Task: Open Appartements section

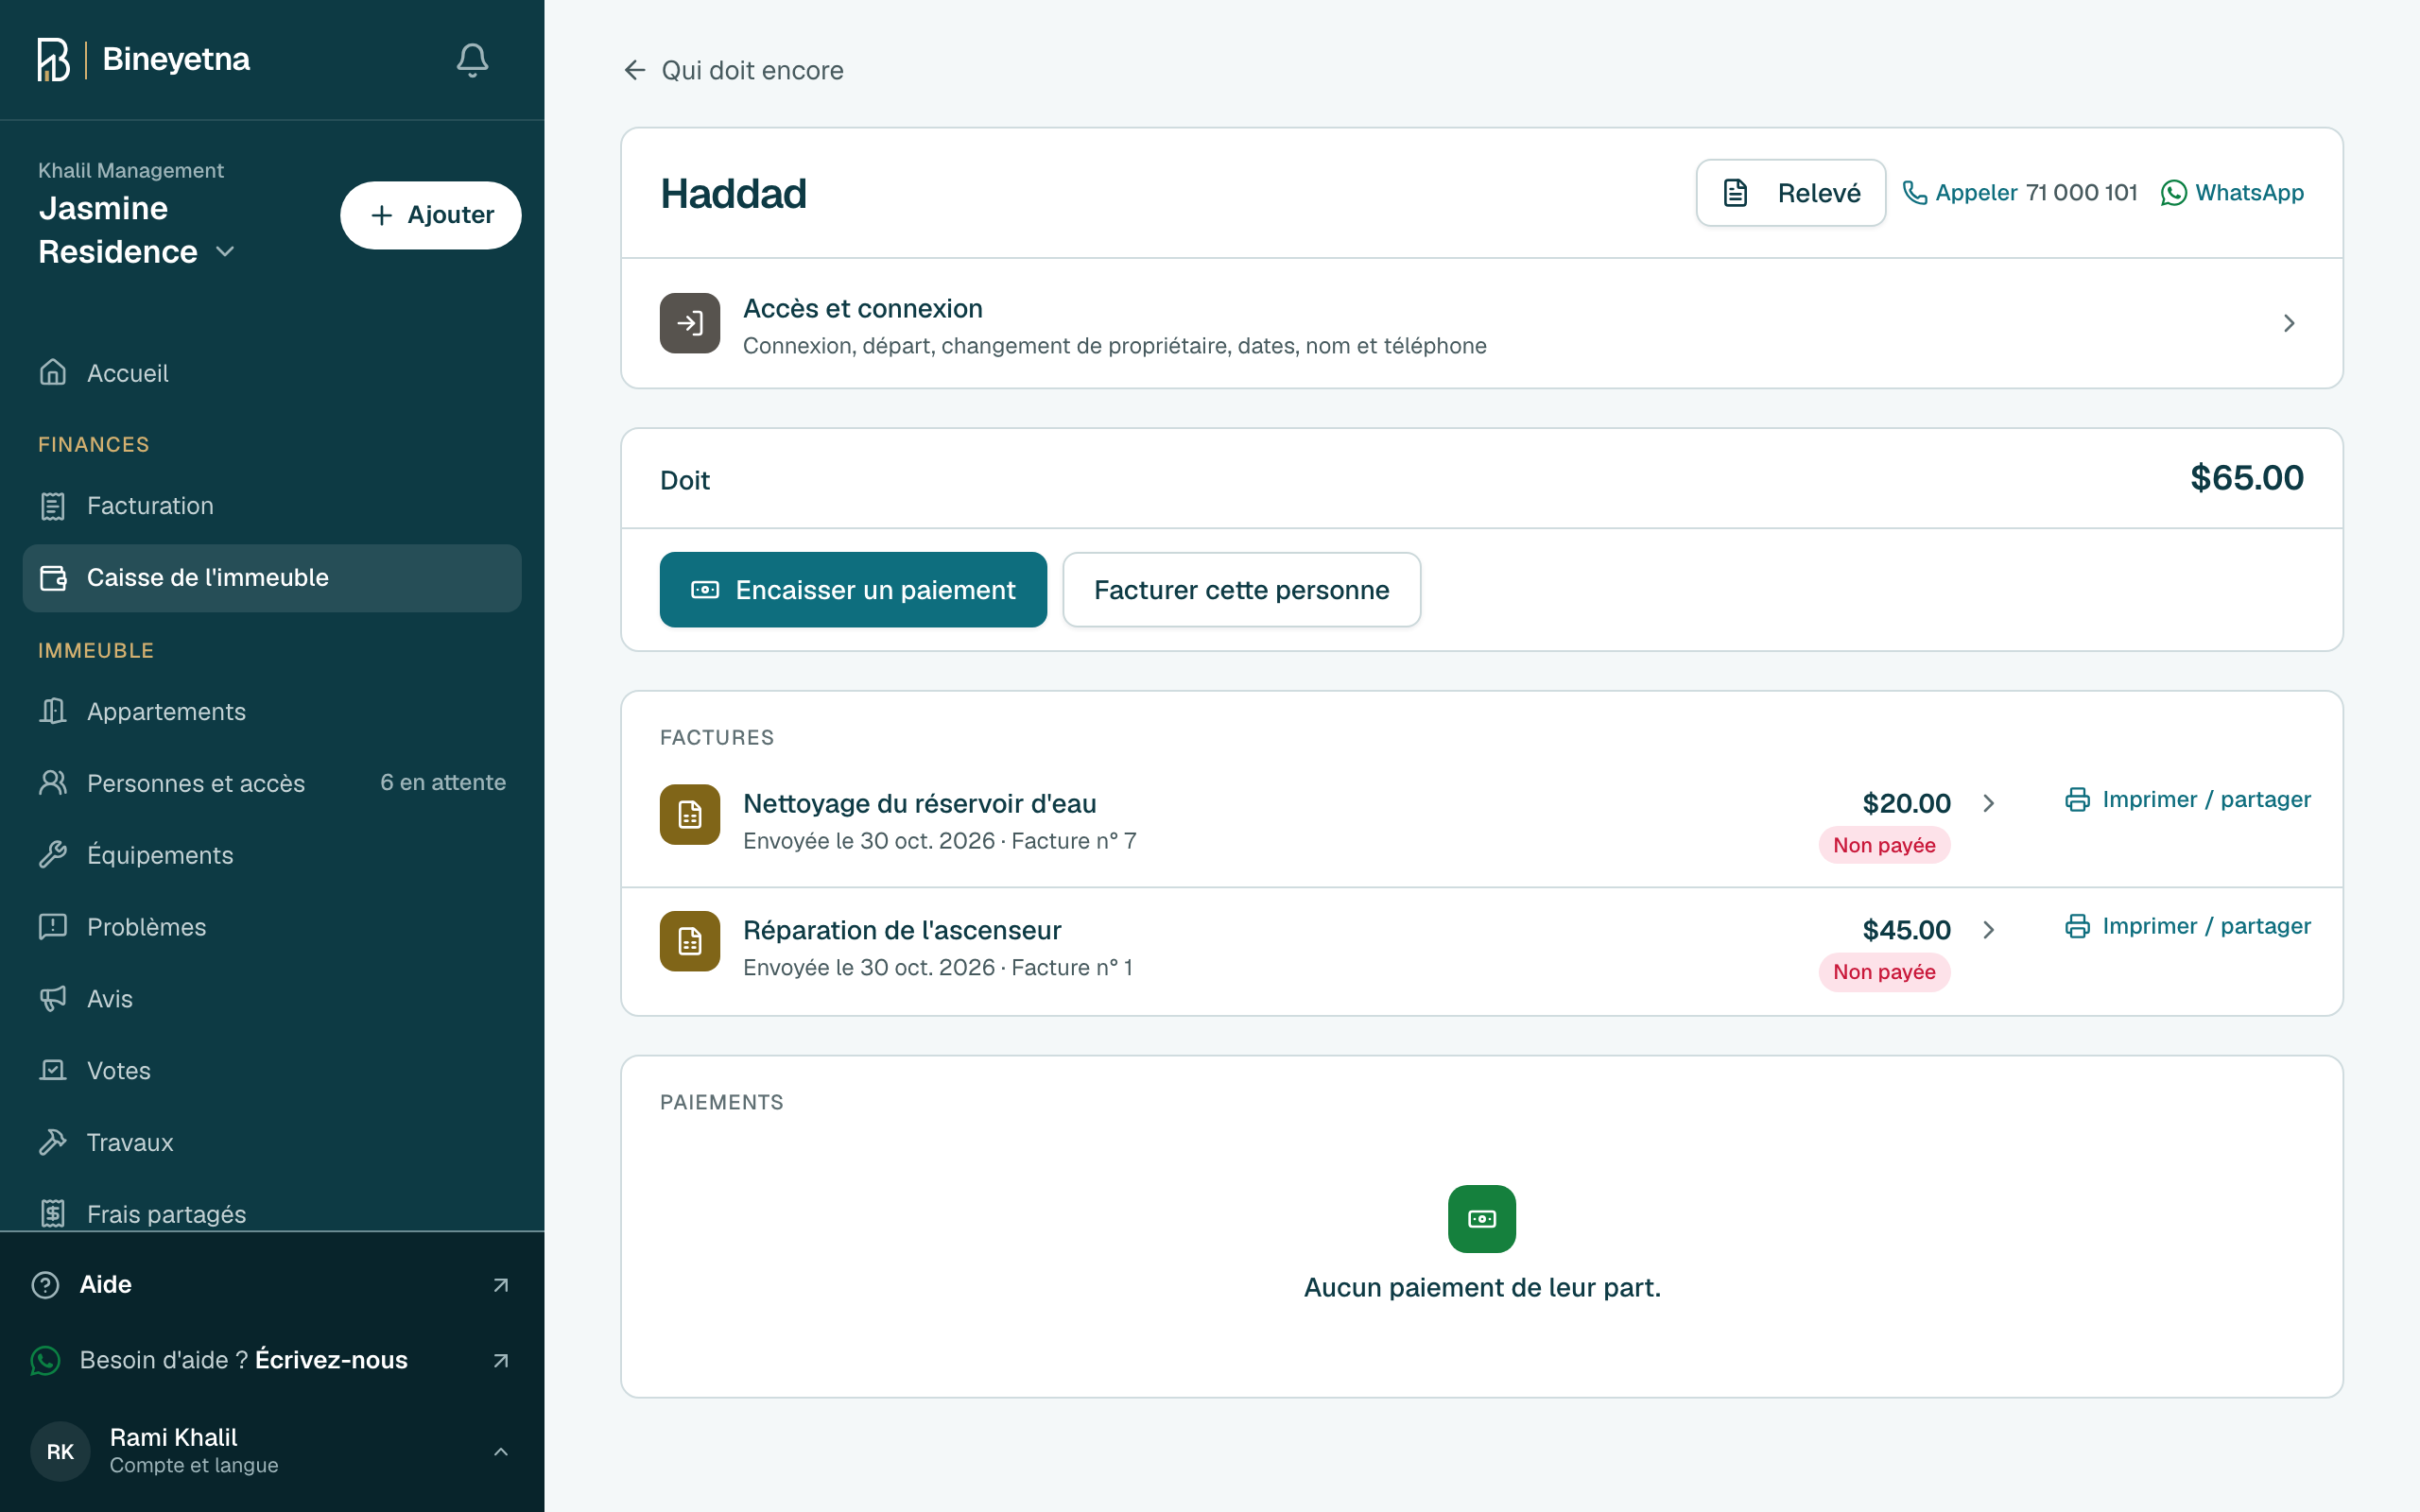Action: 272,712
